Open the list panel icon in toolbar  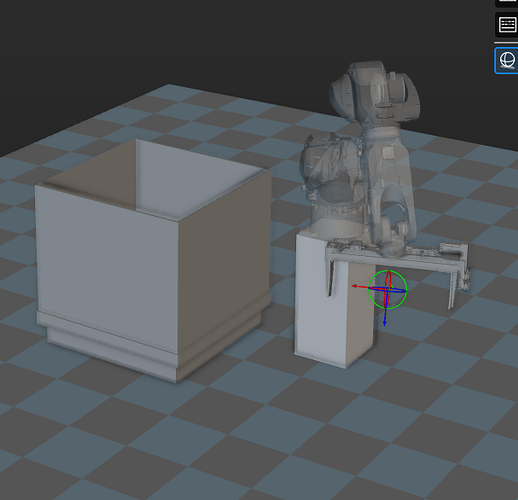click(x=507, y=25)
